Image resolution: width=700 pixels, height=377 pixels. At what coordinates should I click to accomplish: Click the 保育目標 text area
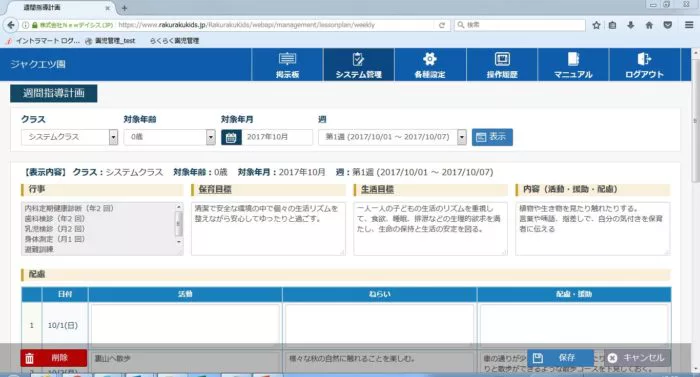(268, 229)
